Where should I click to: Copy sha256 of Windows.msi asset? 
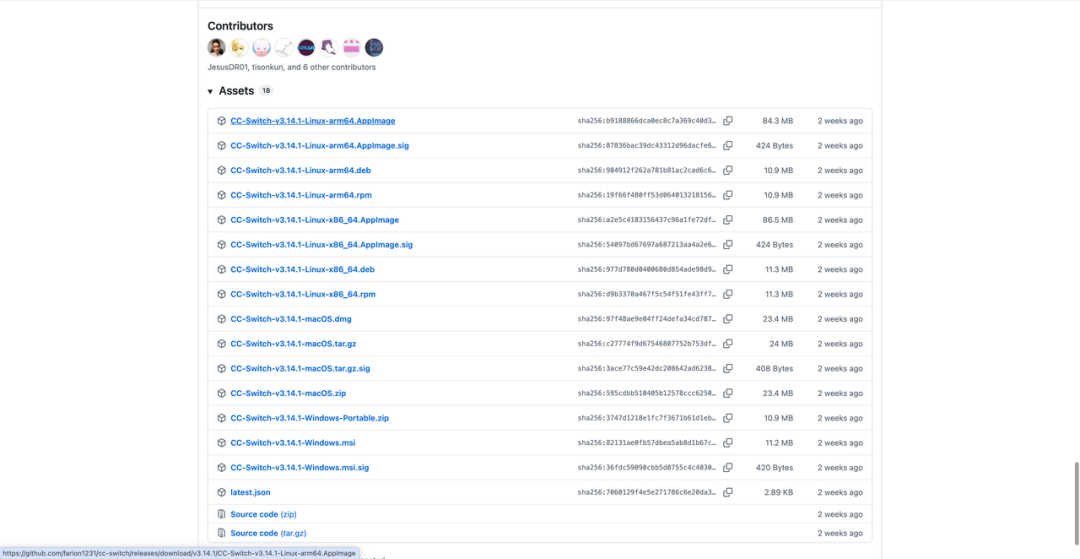(727, 443)
